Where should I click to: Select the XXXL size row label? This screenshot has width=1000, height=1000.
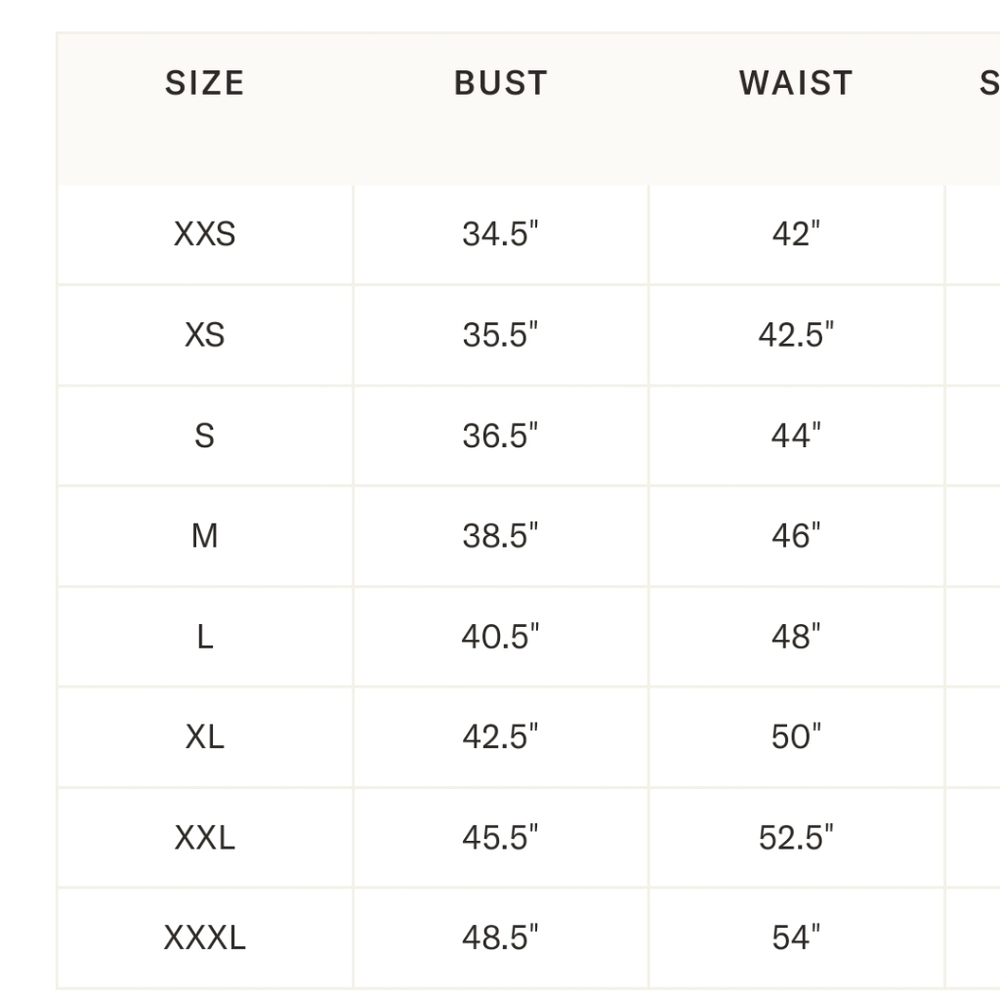click(x=205, y=938)
